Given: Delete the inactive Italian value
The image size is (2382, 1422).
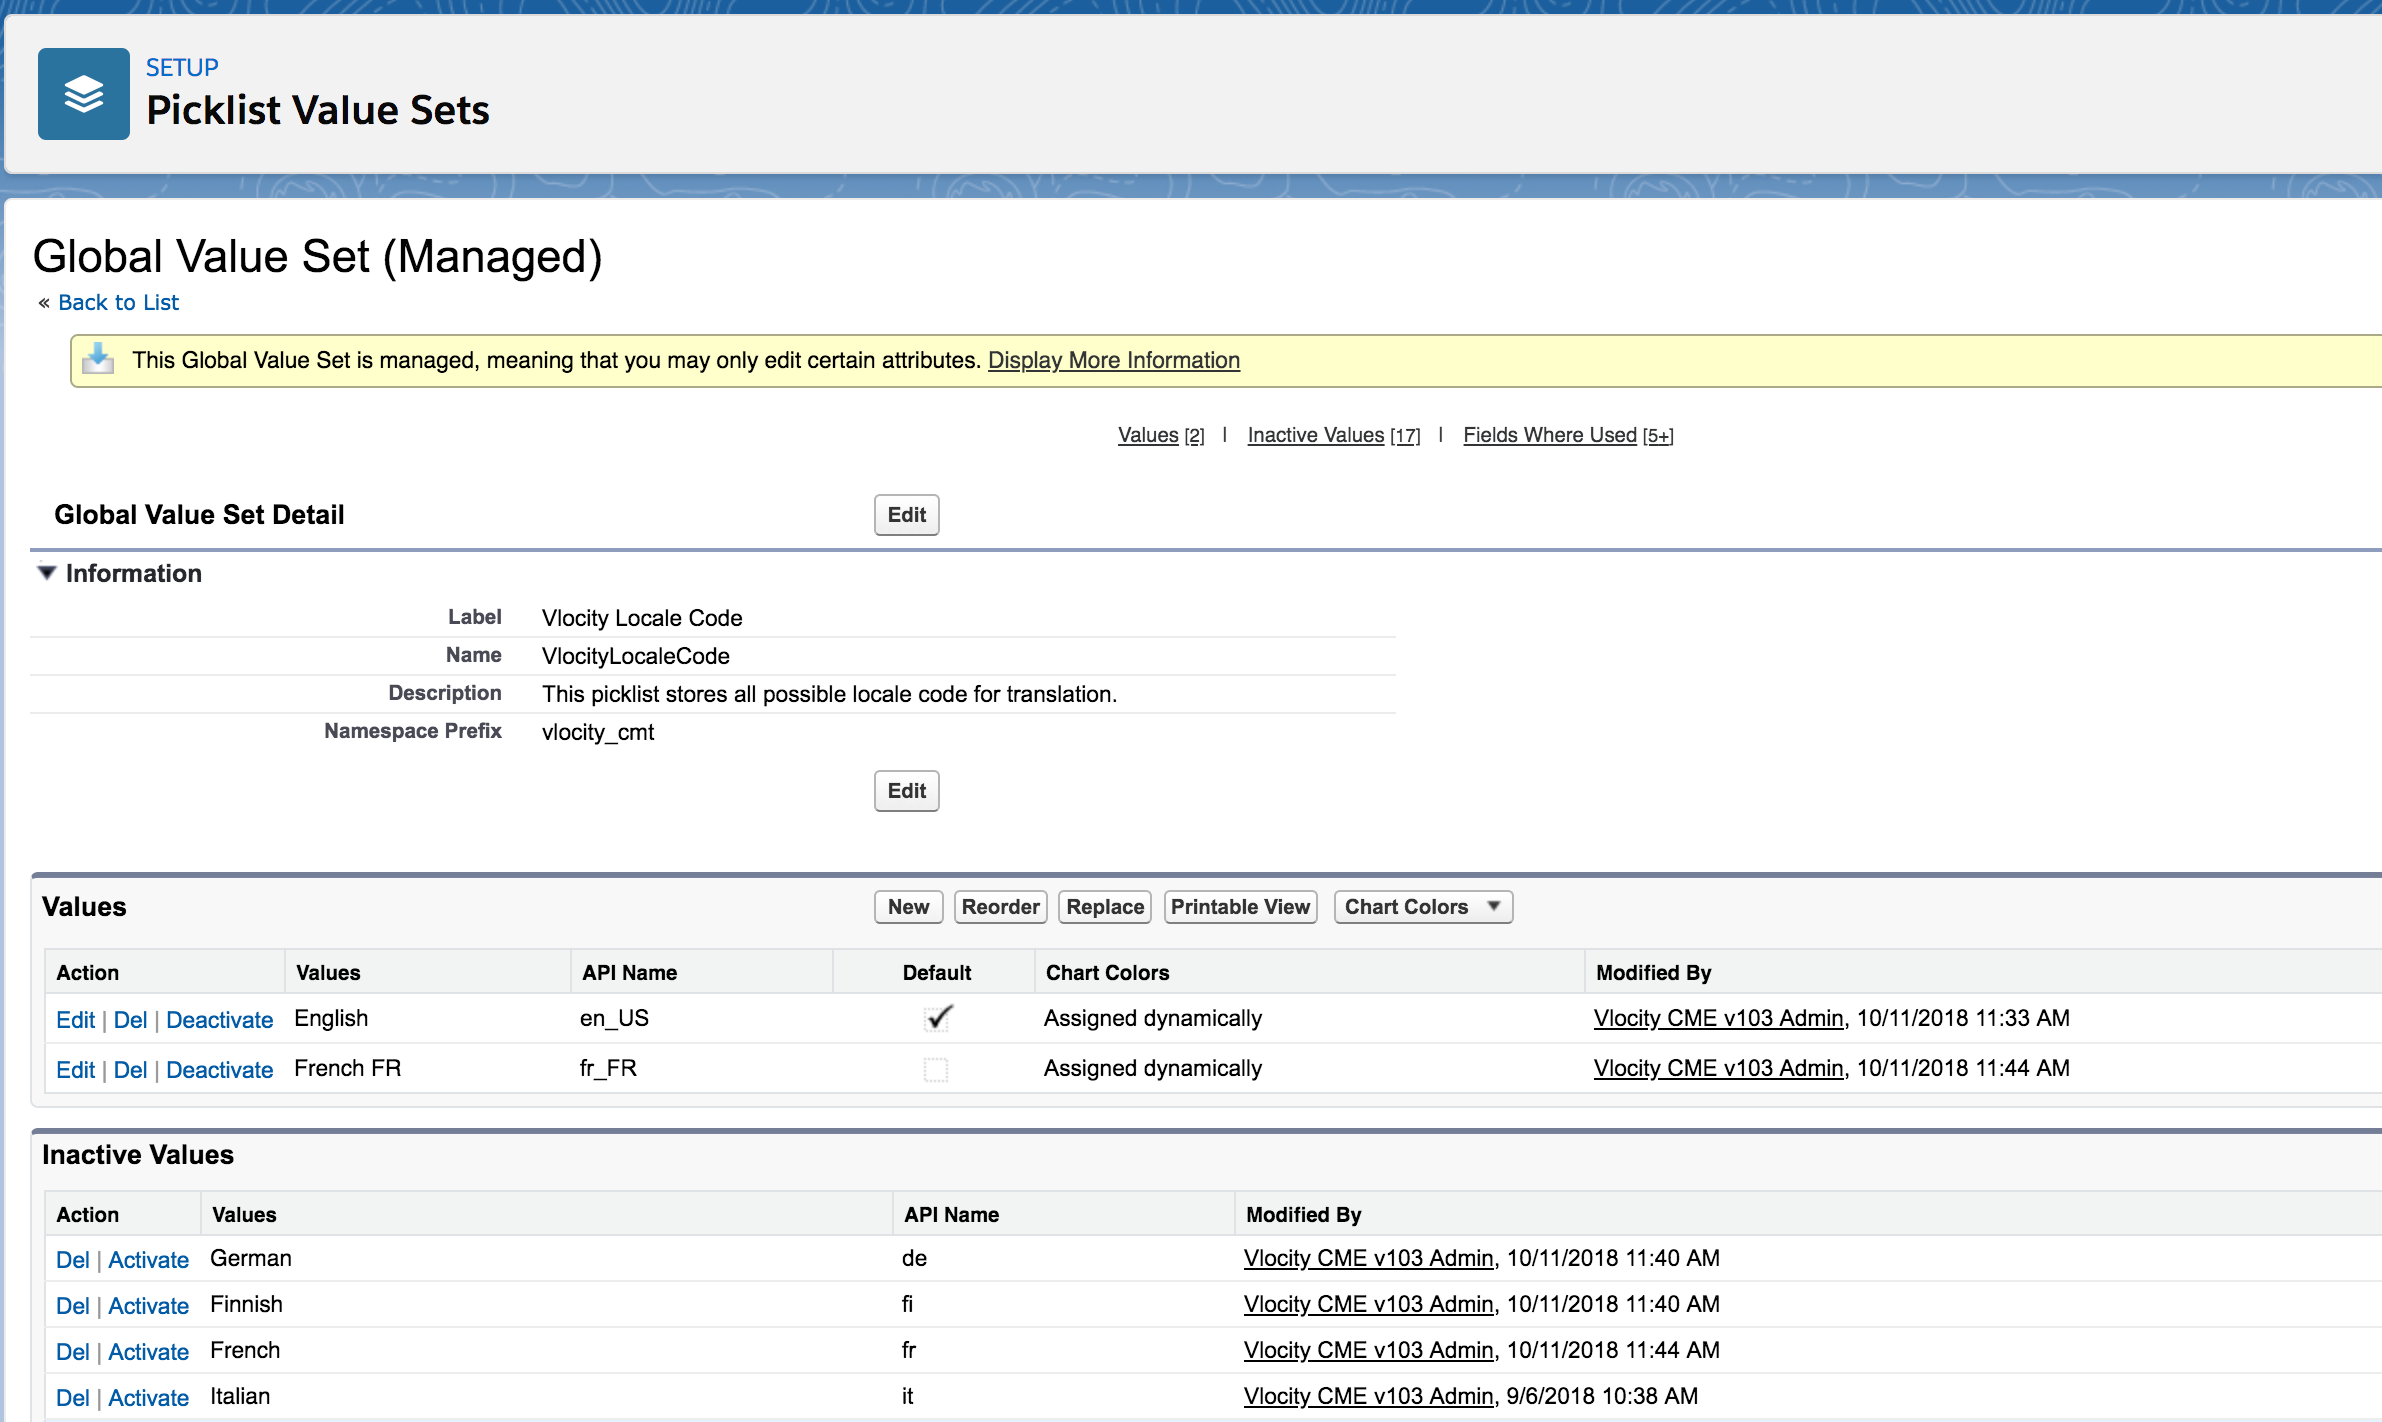Looking at the screenshot, I should point(72,1398).
